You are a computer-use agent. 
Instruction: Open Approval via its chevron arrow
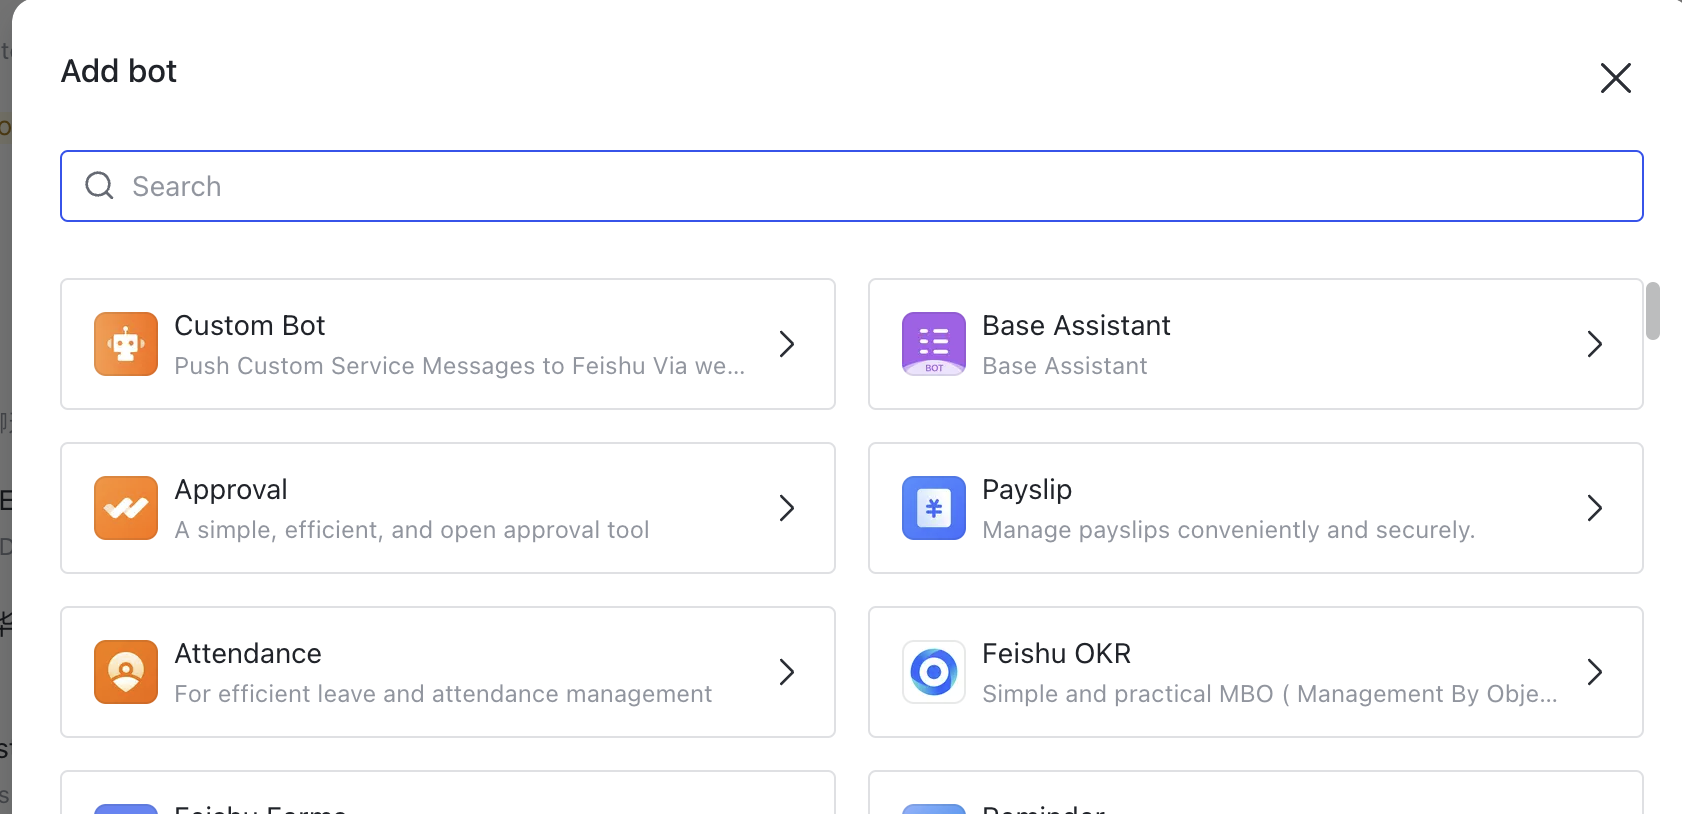click(x=787, y=508)
